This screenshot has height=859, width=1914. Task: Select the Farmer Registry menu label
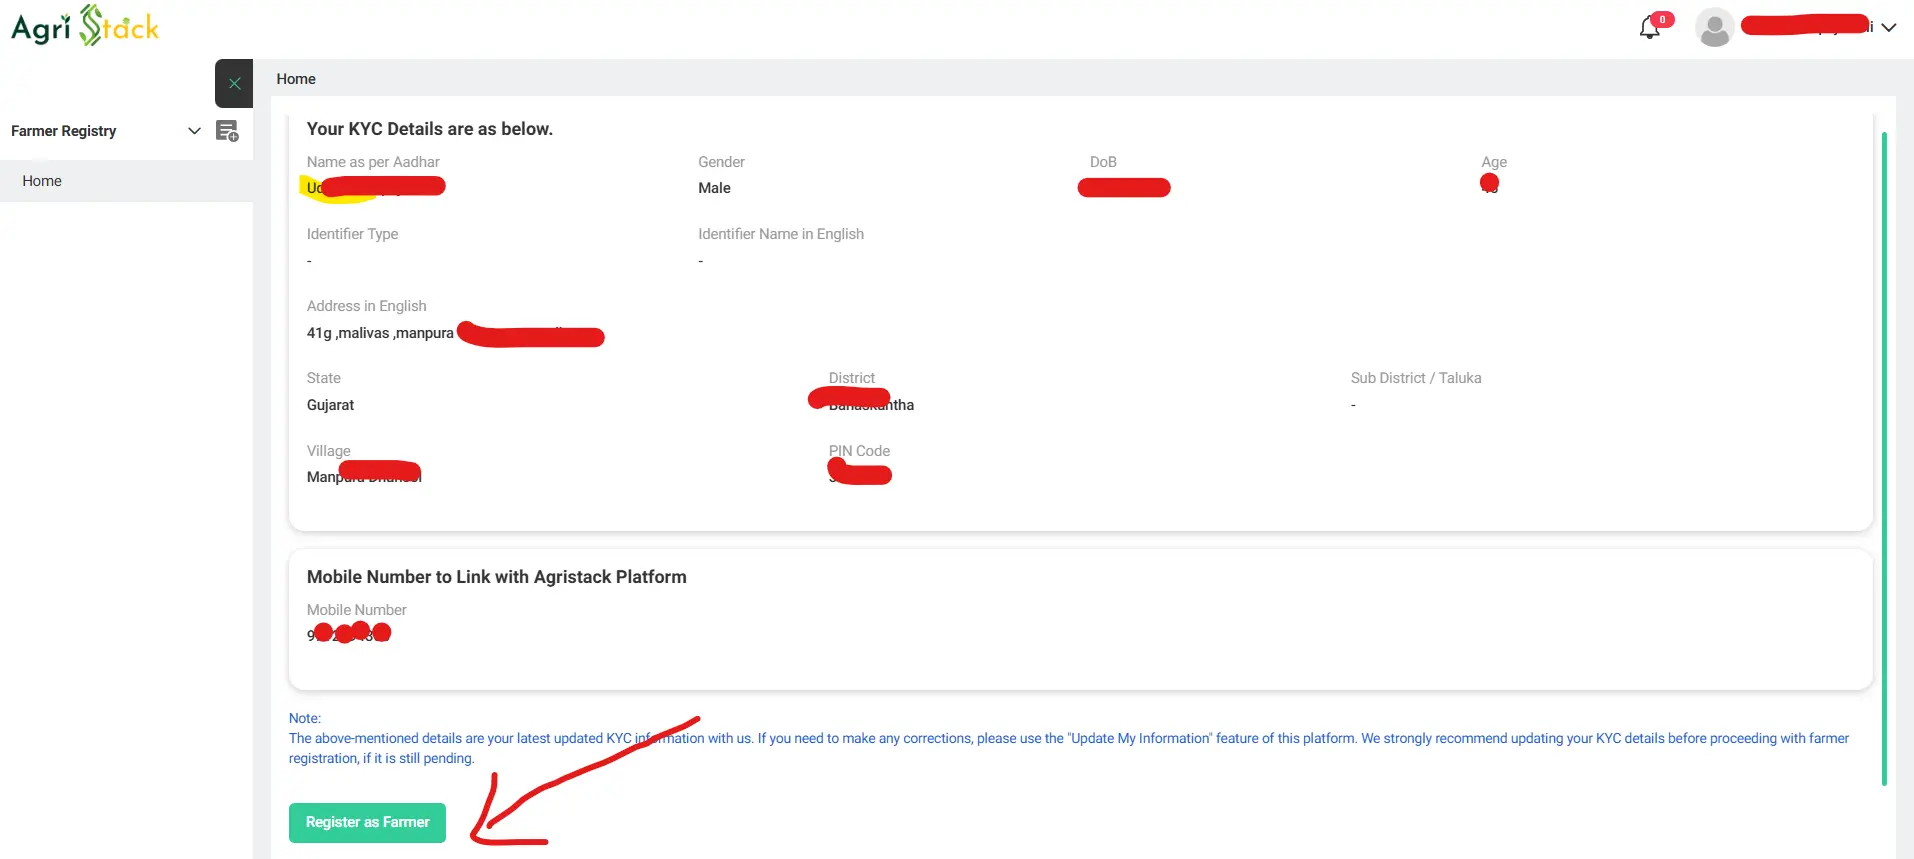pyautogui.click(x=64, y=131)
